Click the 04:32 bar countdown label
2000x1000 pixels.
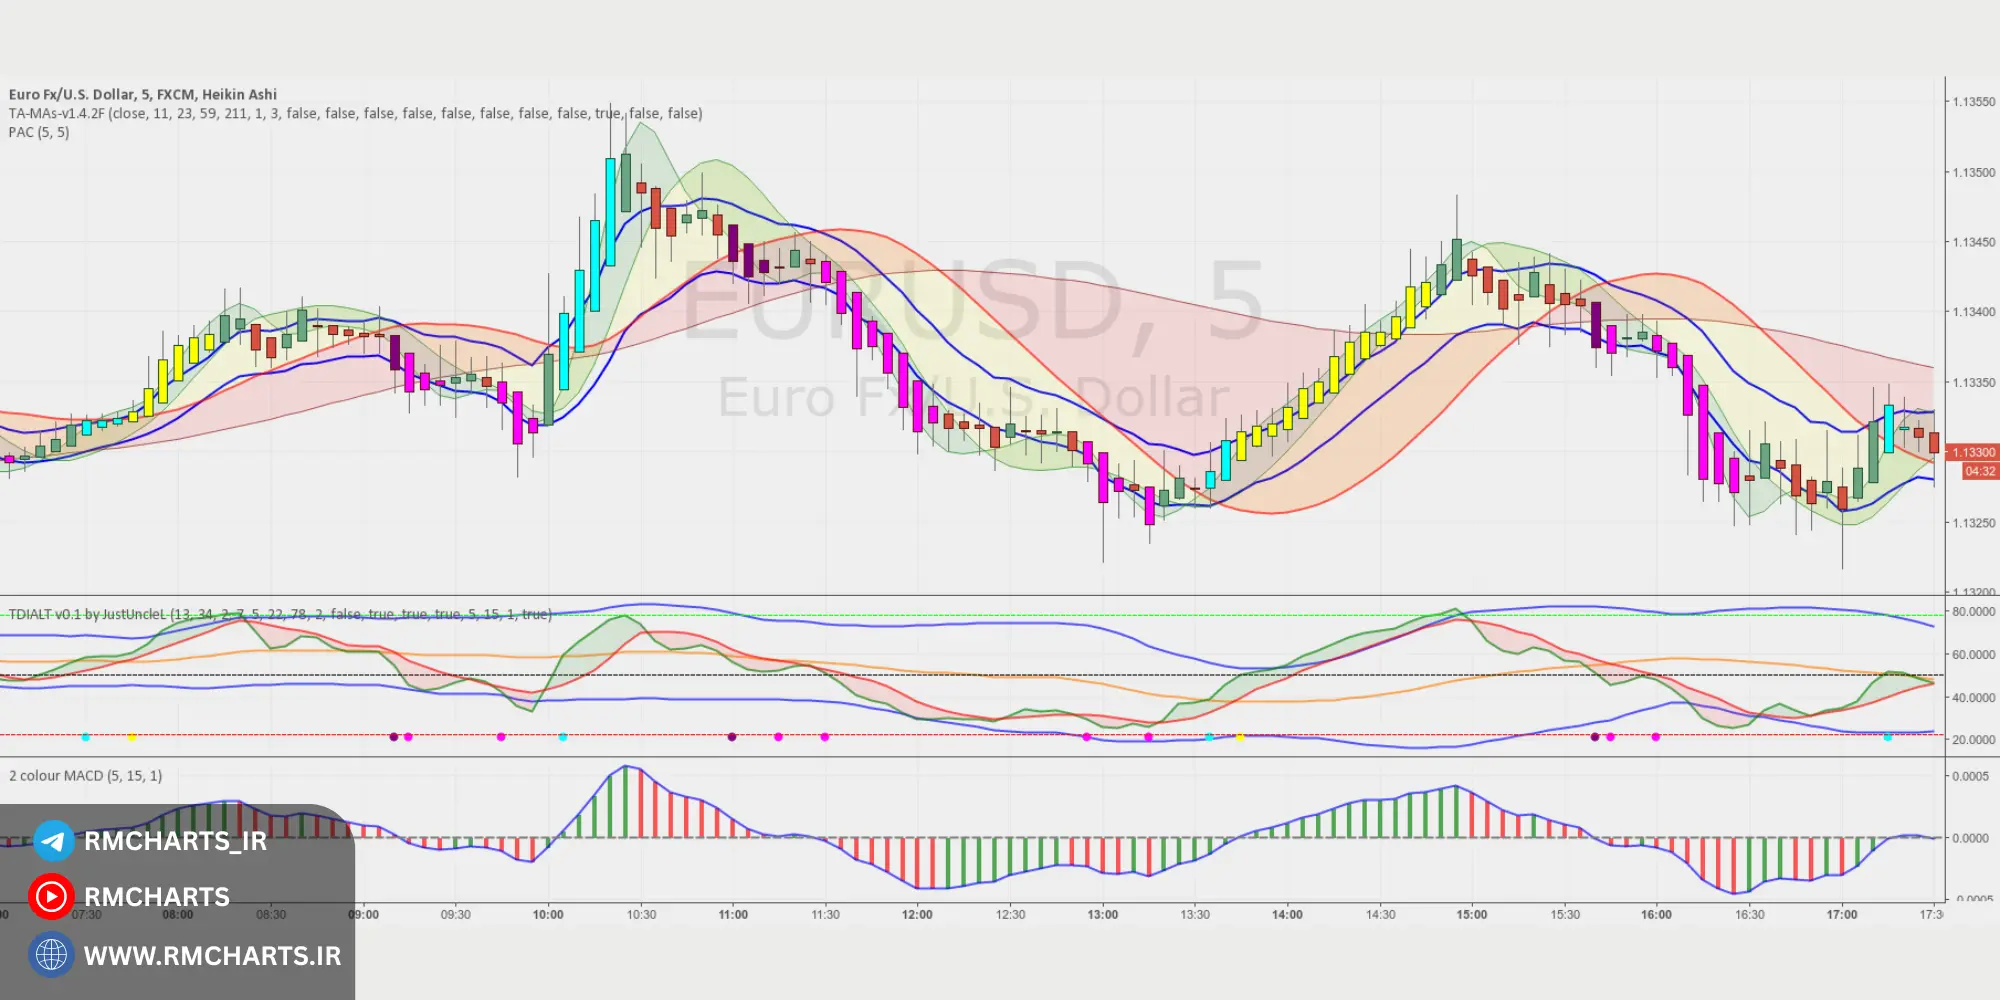tap(1979, 471)
